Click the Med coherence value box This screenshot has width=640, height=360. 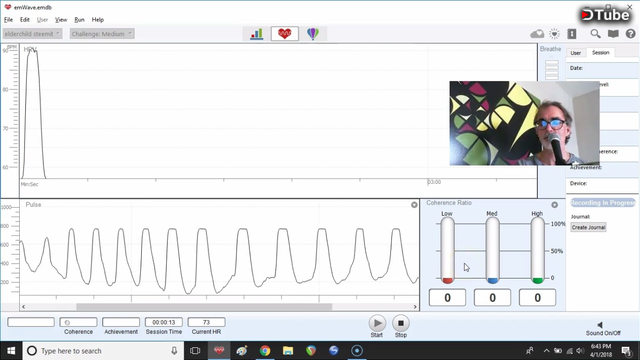coord(492,298)
